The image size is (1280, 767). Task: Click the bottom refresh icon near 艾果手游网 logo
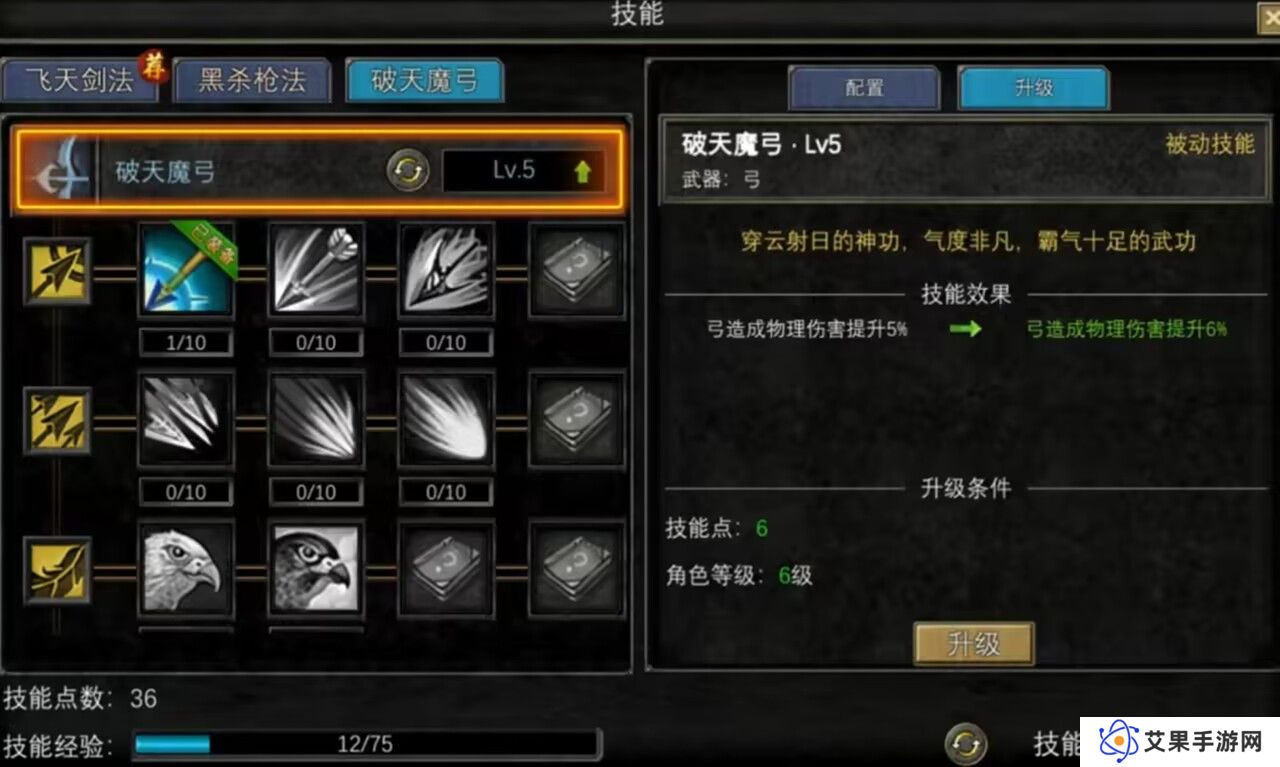point(966,744)
